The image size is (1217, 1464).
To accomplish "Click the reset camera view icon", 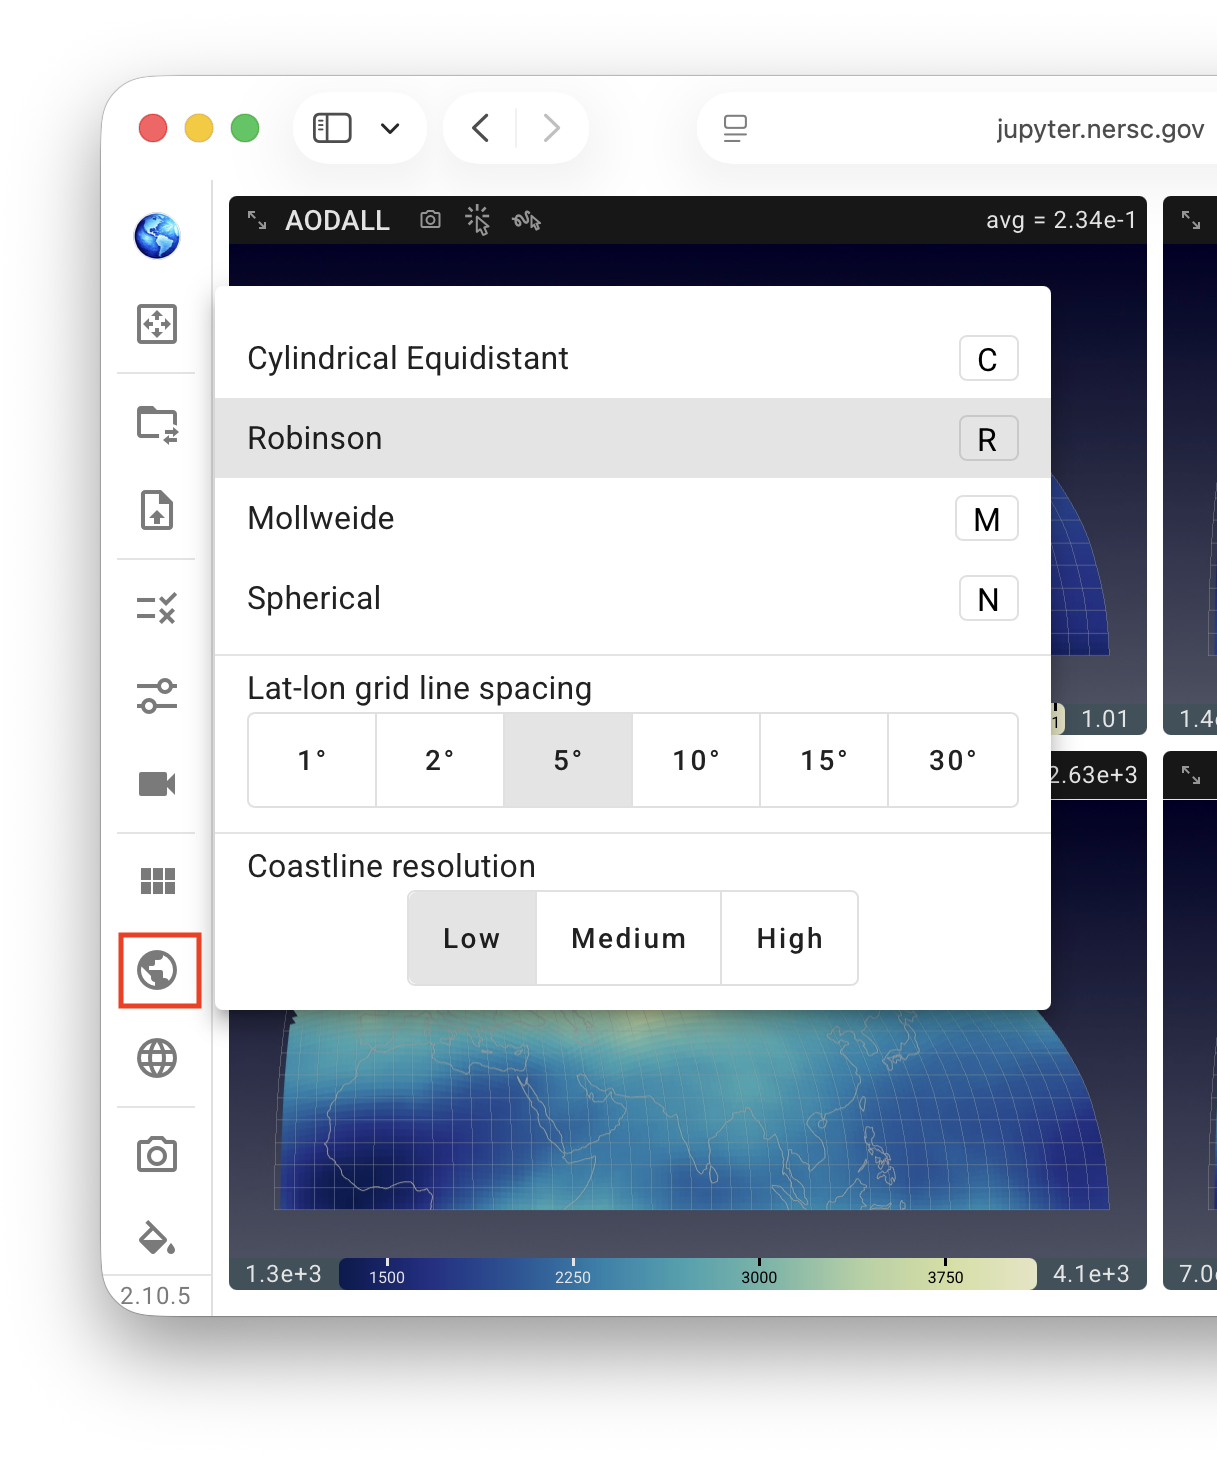I will pyautogui.click(x=157, y=324).
